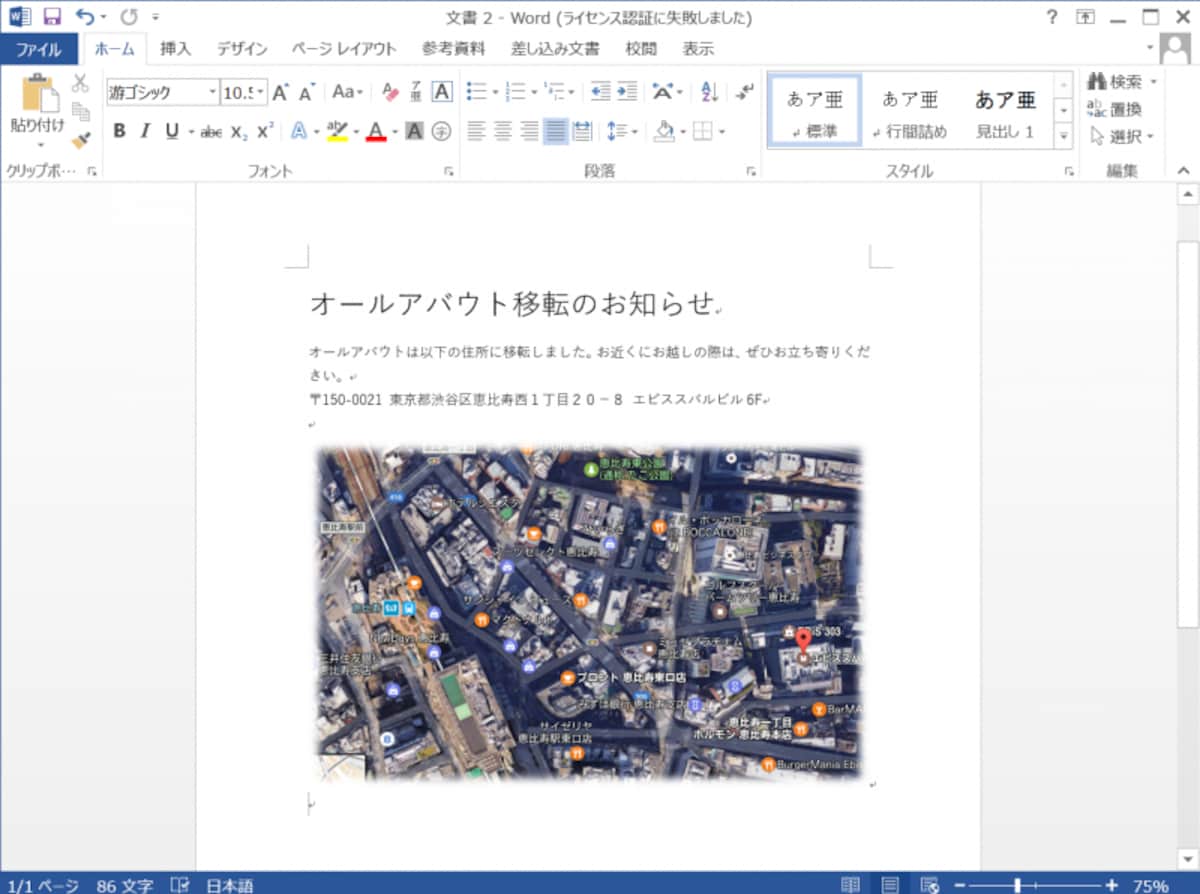This screenshot has height=894, width=1200.
Task: Open ribbon display options icon
Action: 1085,17
